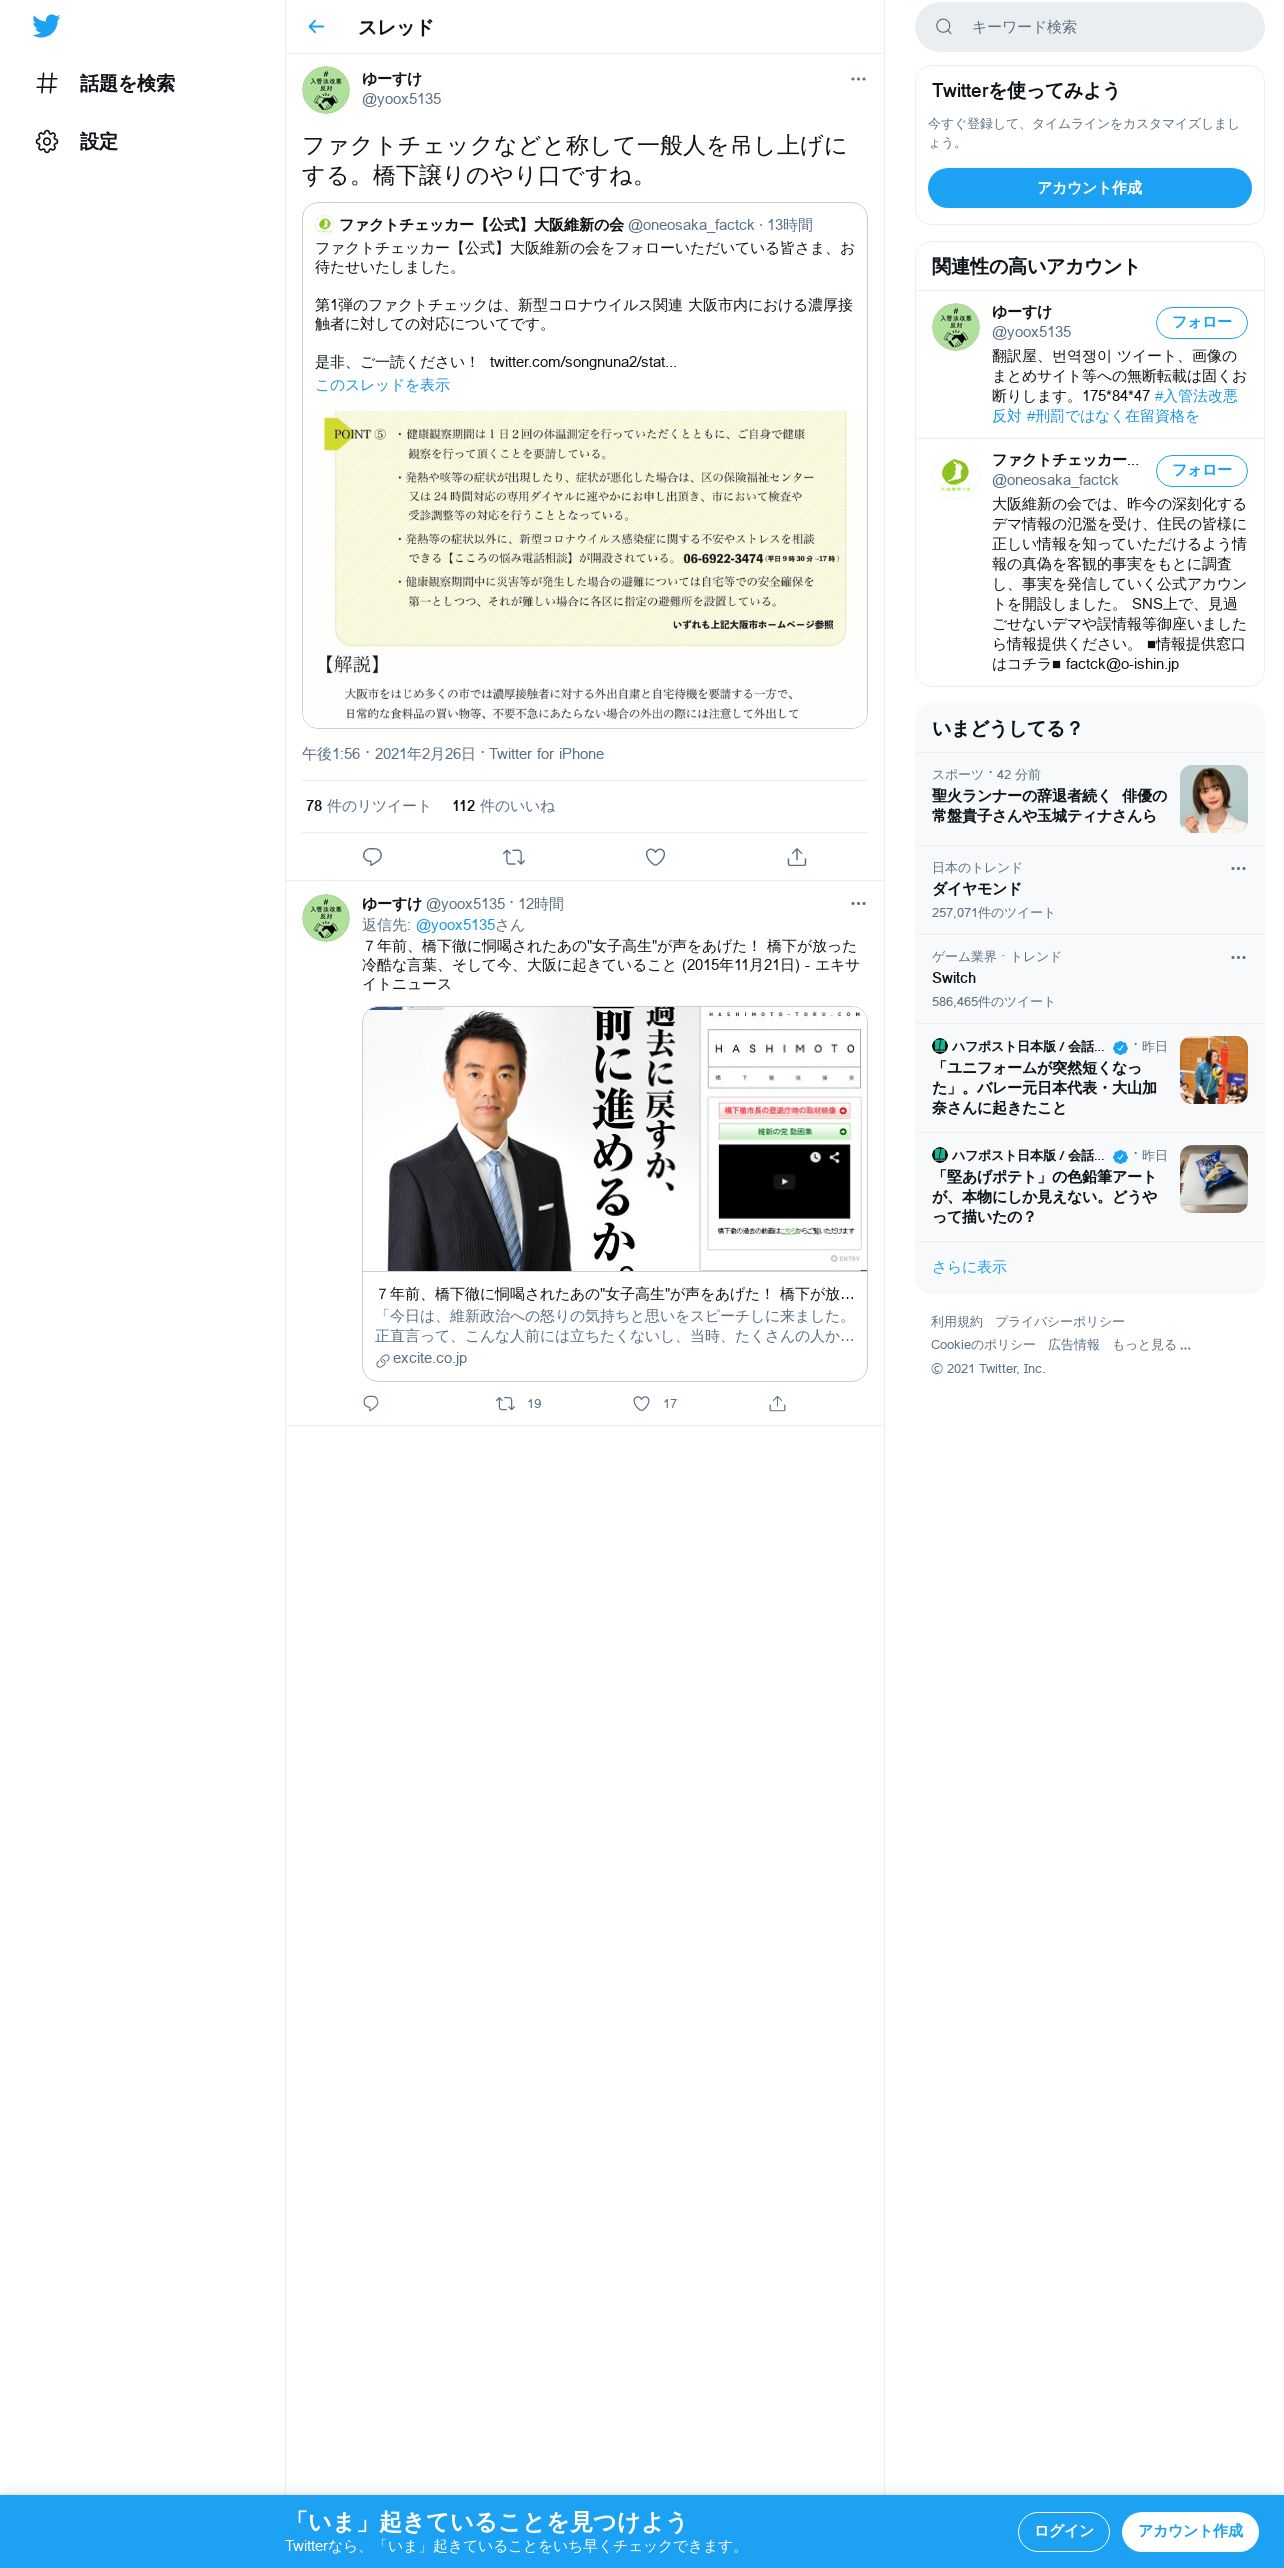Open potato chips photo thumbnail
Screen dimensions: 1284x2568
tap(1214, 1179)
